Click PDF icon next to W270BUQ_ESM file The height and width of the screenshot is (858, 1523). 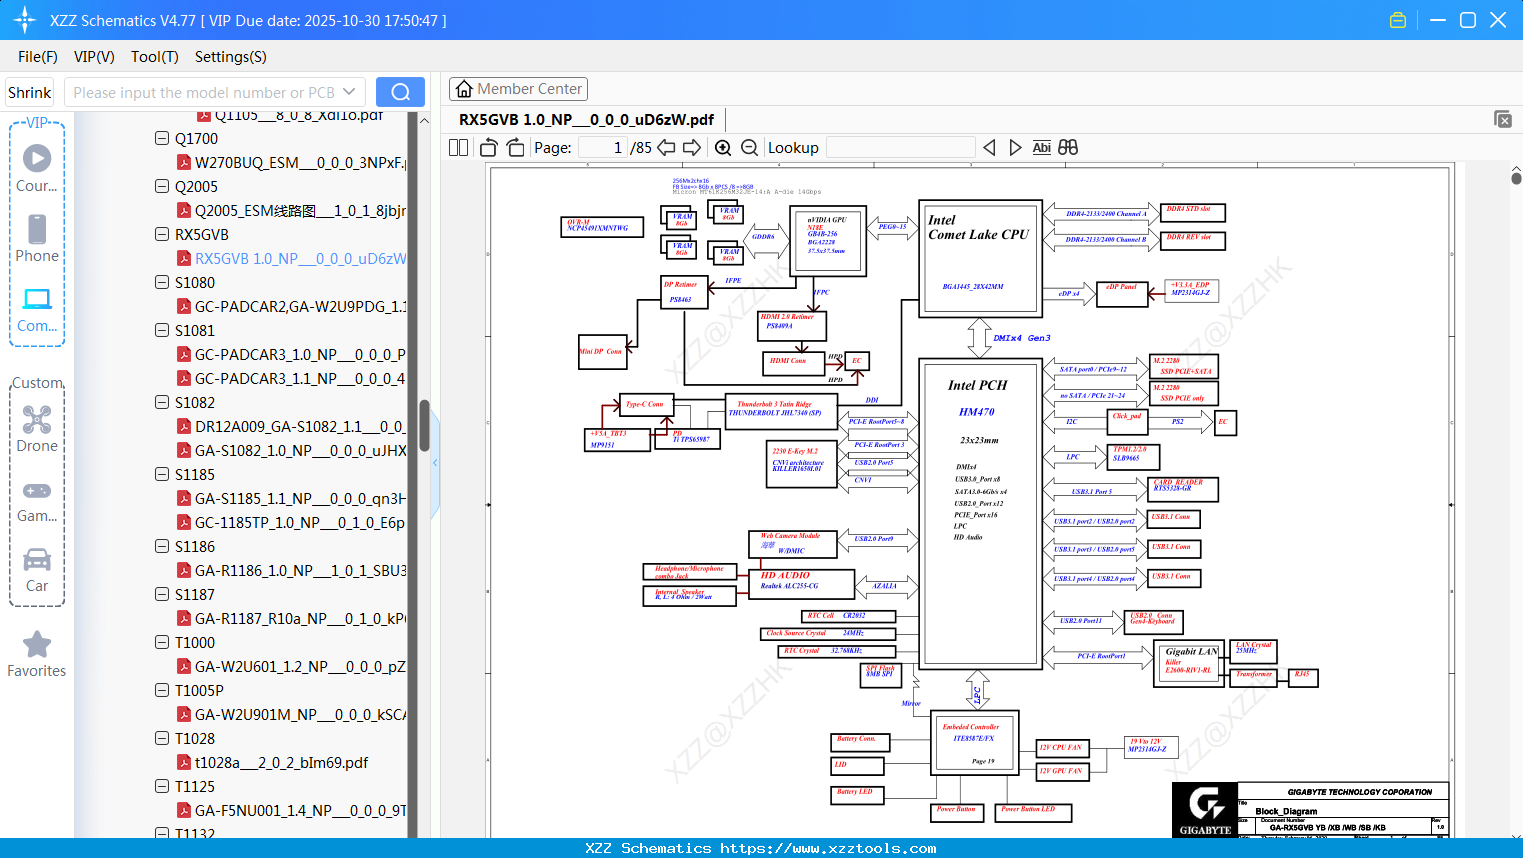click(x=184, y=162)
